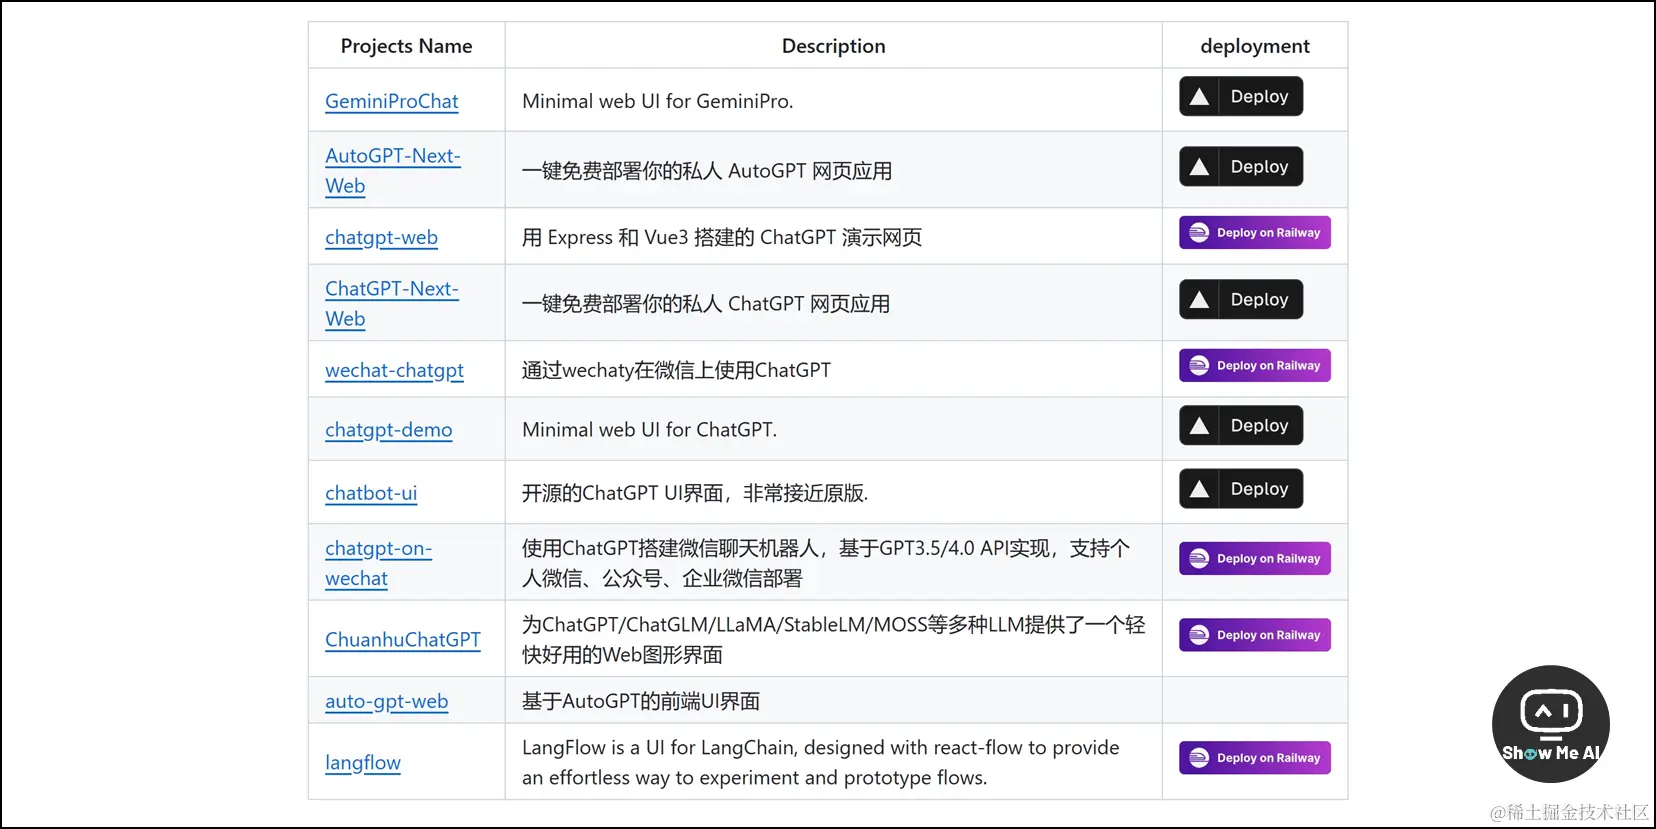Select description '基于AutoGPT的前端UI界面'
This screenshot has height=829, width=1656.
[x=641, y=701]
